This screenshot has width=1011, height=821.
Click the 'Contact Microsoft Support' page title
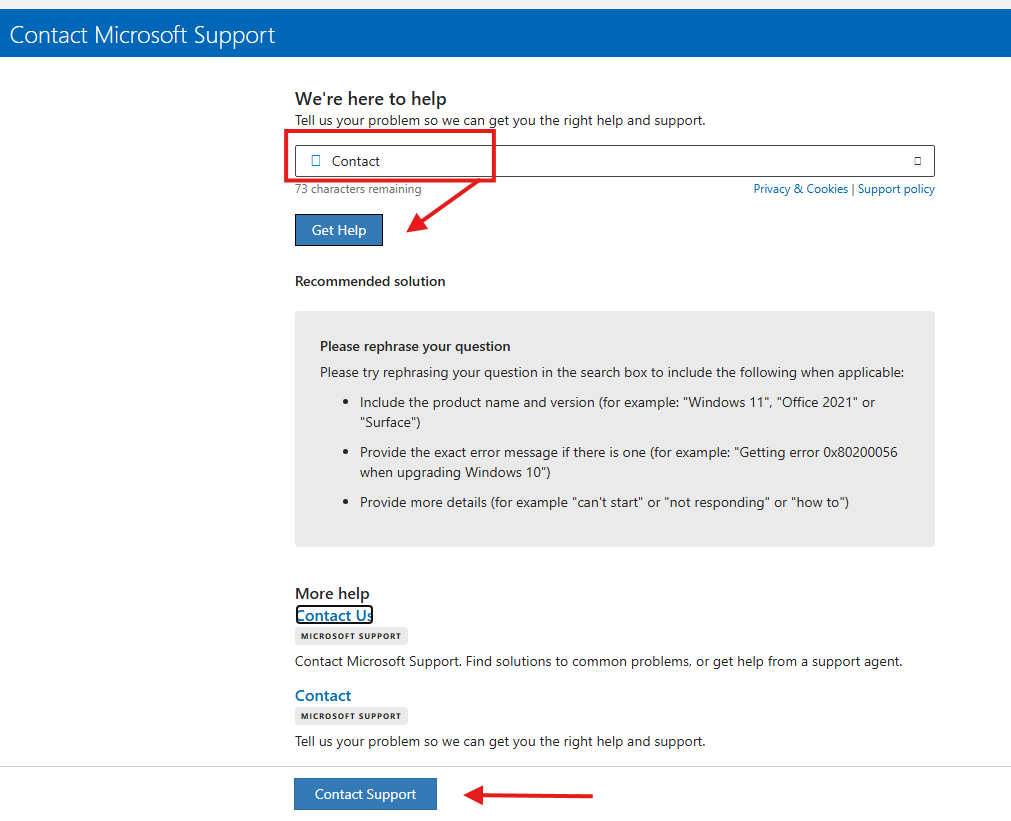pyautogui.click(x=142, y=35)
